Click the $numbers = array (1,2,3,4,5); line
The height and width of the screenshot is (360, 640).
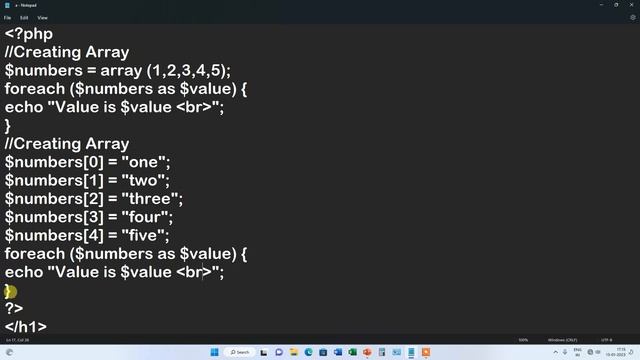coord(118,71)
